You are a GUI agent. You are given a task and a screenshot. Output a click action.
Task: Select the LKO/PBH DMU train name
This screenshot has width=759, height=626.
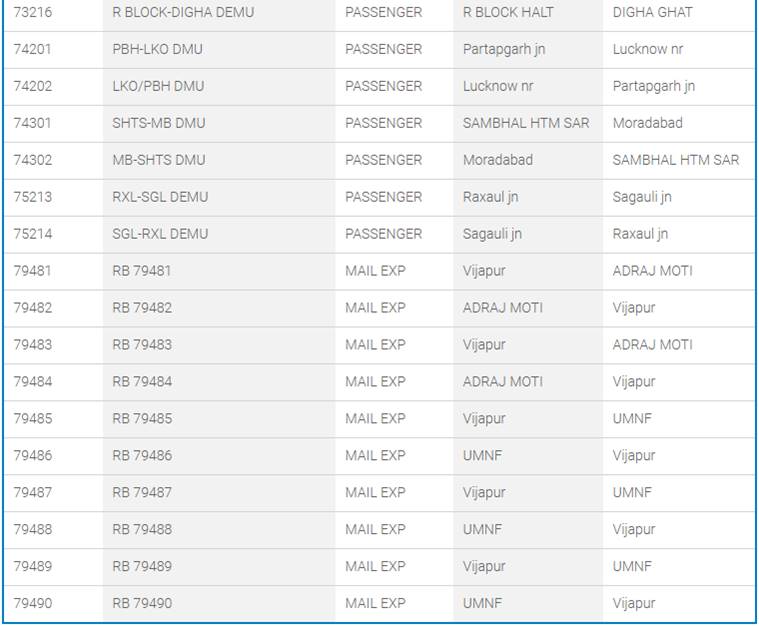click(x=158, y=86)
